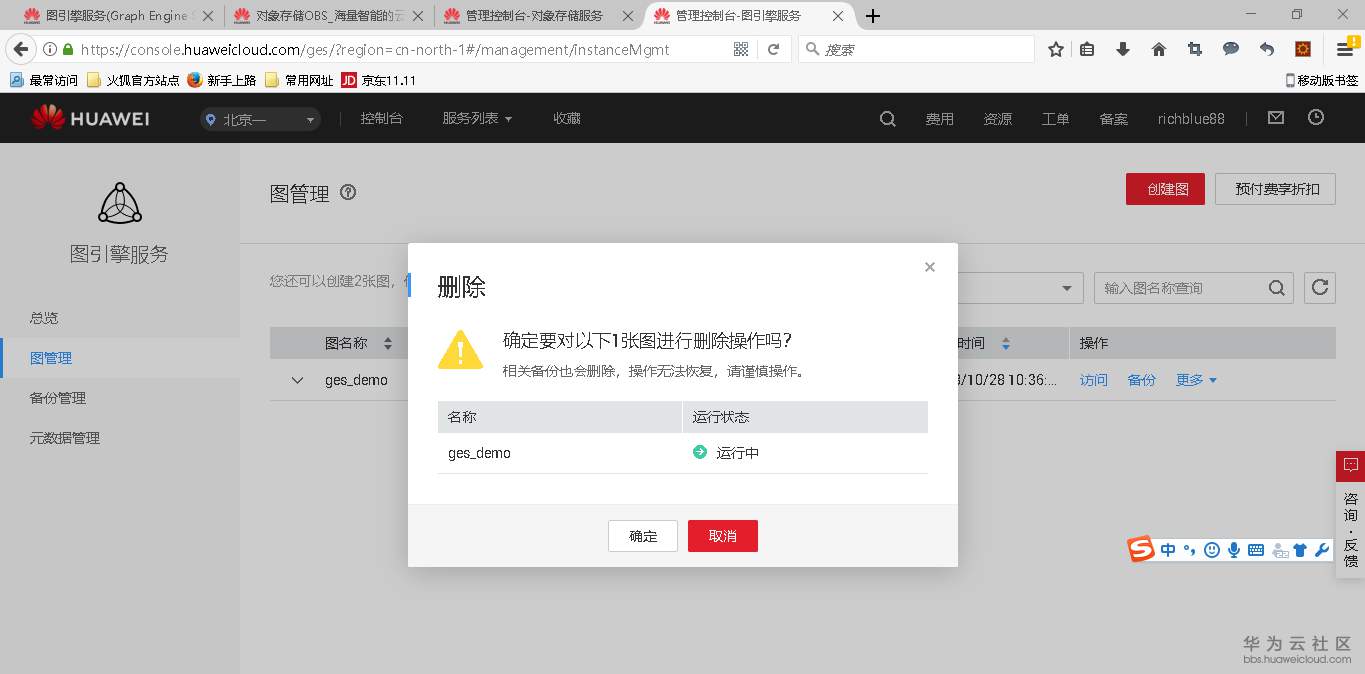Screen dimensions: 1365x674
Task: Refresh the graph list with the refresh icon
Action: click(1319, 287)
